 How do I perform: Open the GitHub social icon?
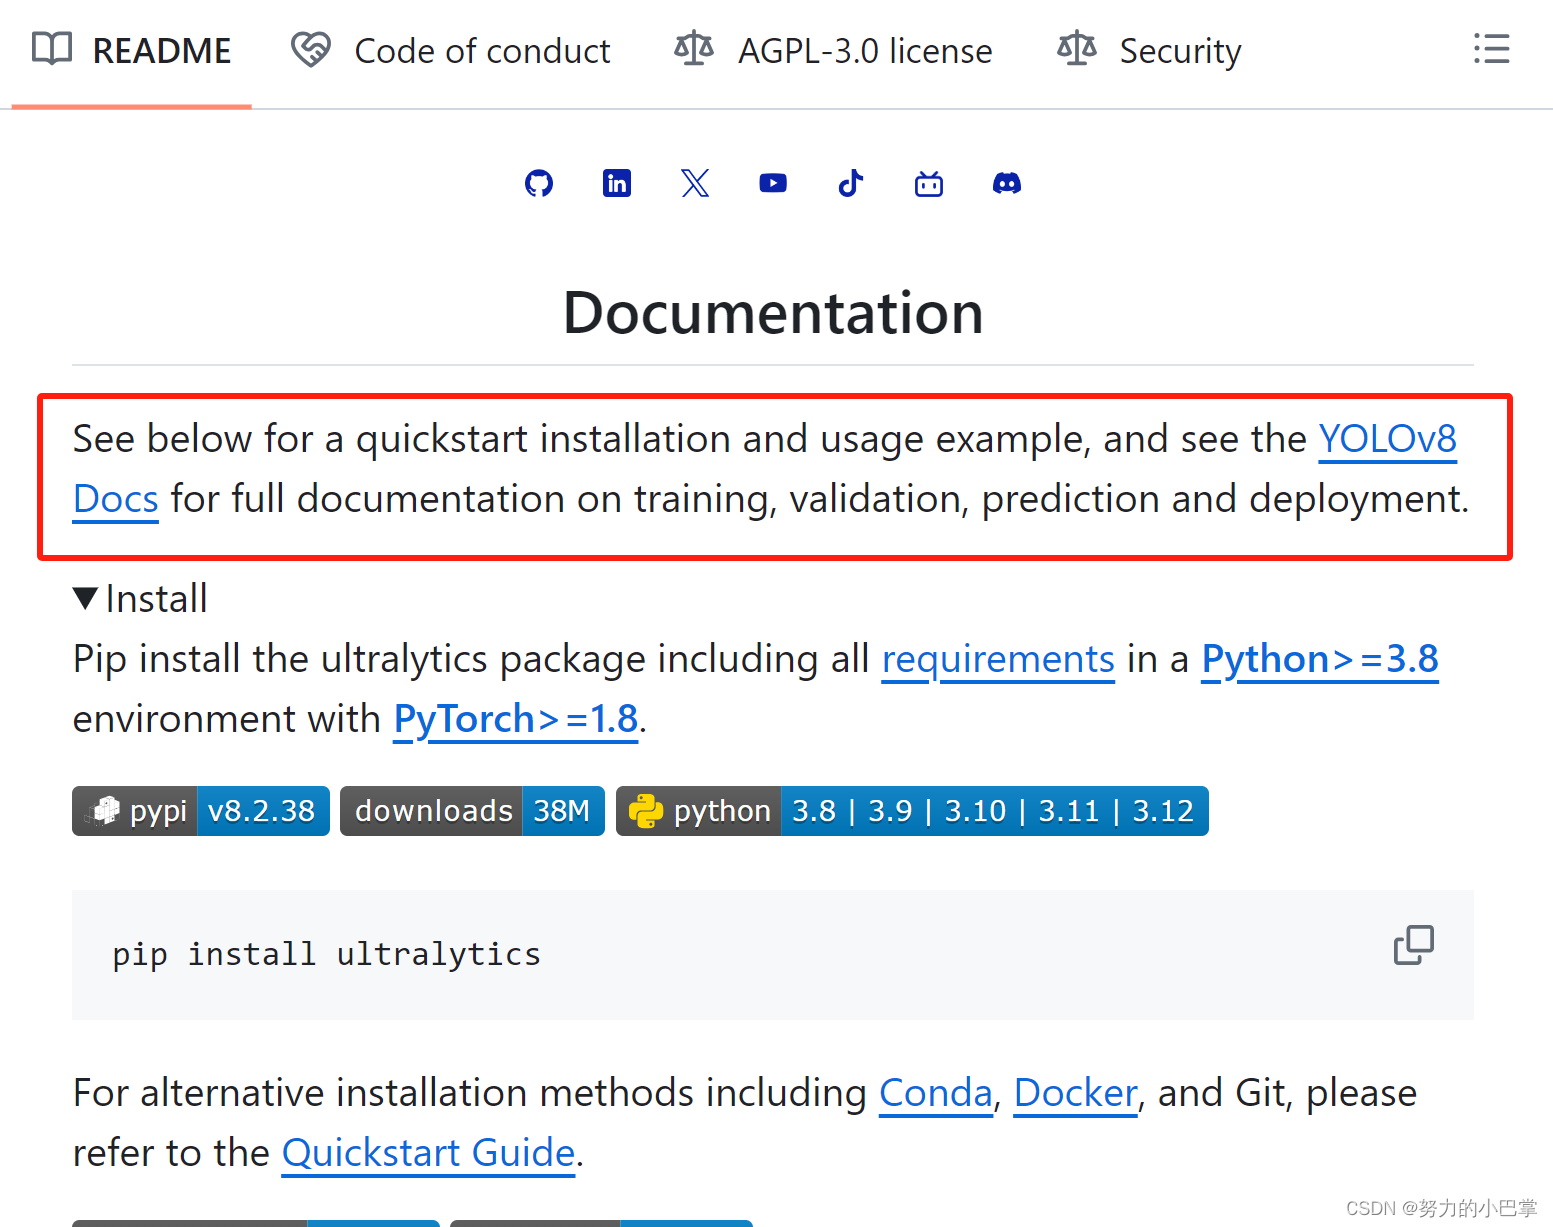coord(539,183)
